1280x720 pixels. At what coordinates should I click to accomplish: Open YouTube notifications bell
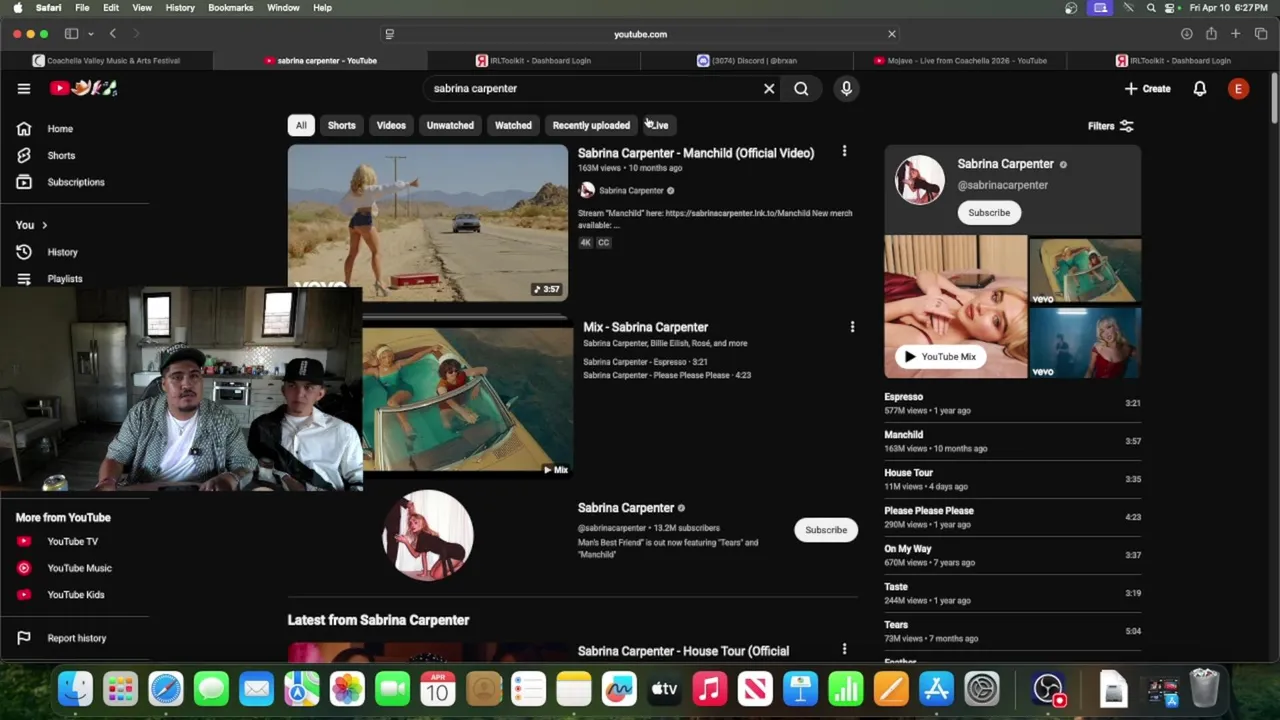1200,89
